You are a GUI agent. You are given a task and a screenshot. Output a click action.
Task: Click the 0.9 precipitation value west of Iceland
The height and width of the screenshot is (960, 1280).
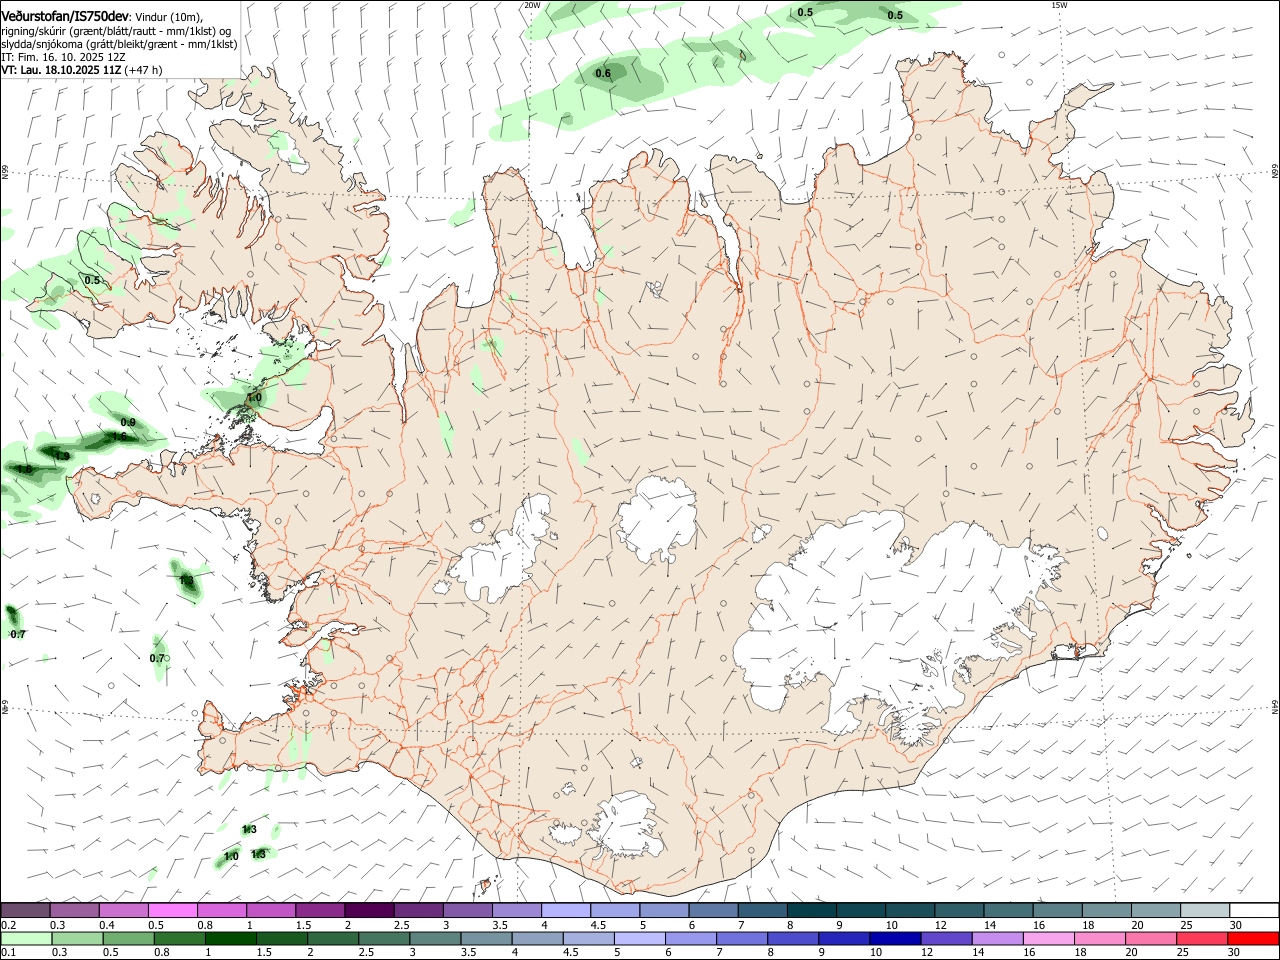[x=128, y=423]
